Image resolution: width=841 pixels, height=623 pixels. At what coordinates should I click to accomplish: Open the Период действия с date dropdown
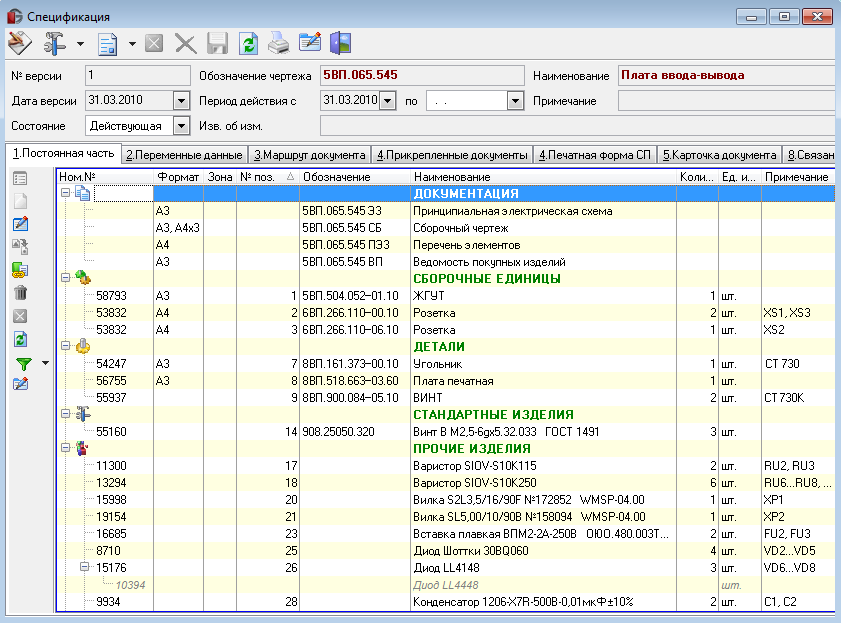pyautogui.click(x=387, y=100)
